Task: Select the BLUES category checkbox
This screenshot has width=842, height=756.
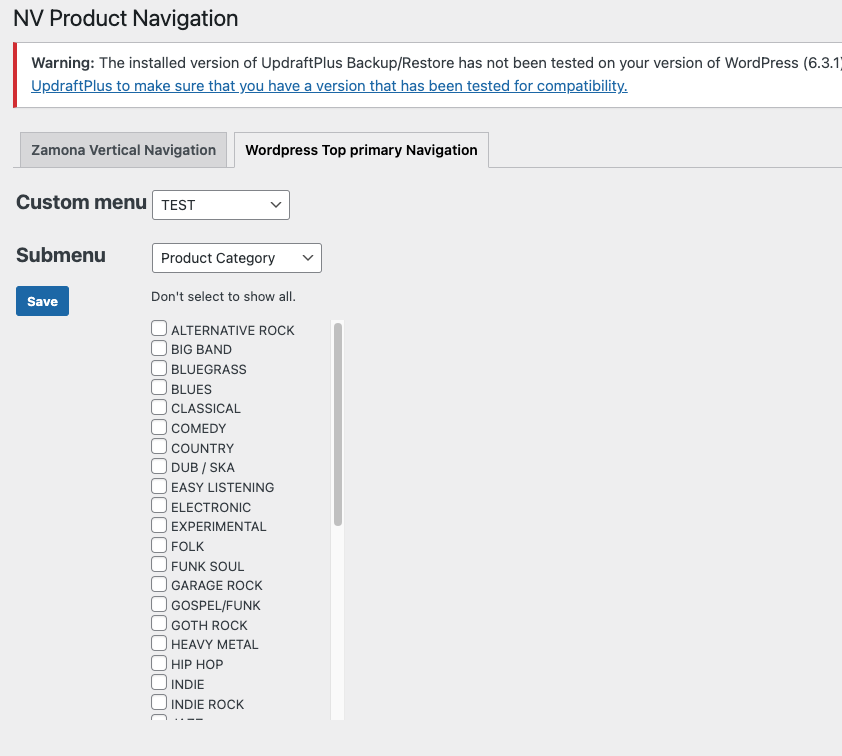Action: 159,388
